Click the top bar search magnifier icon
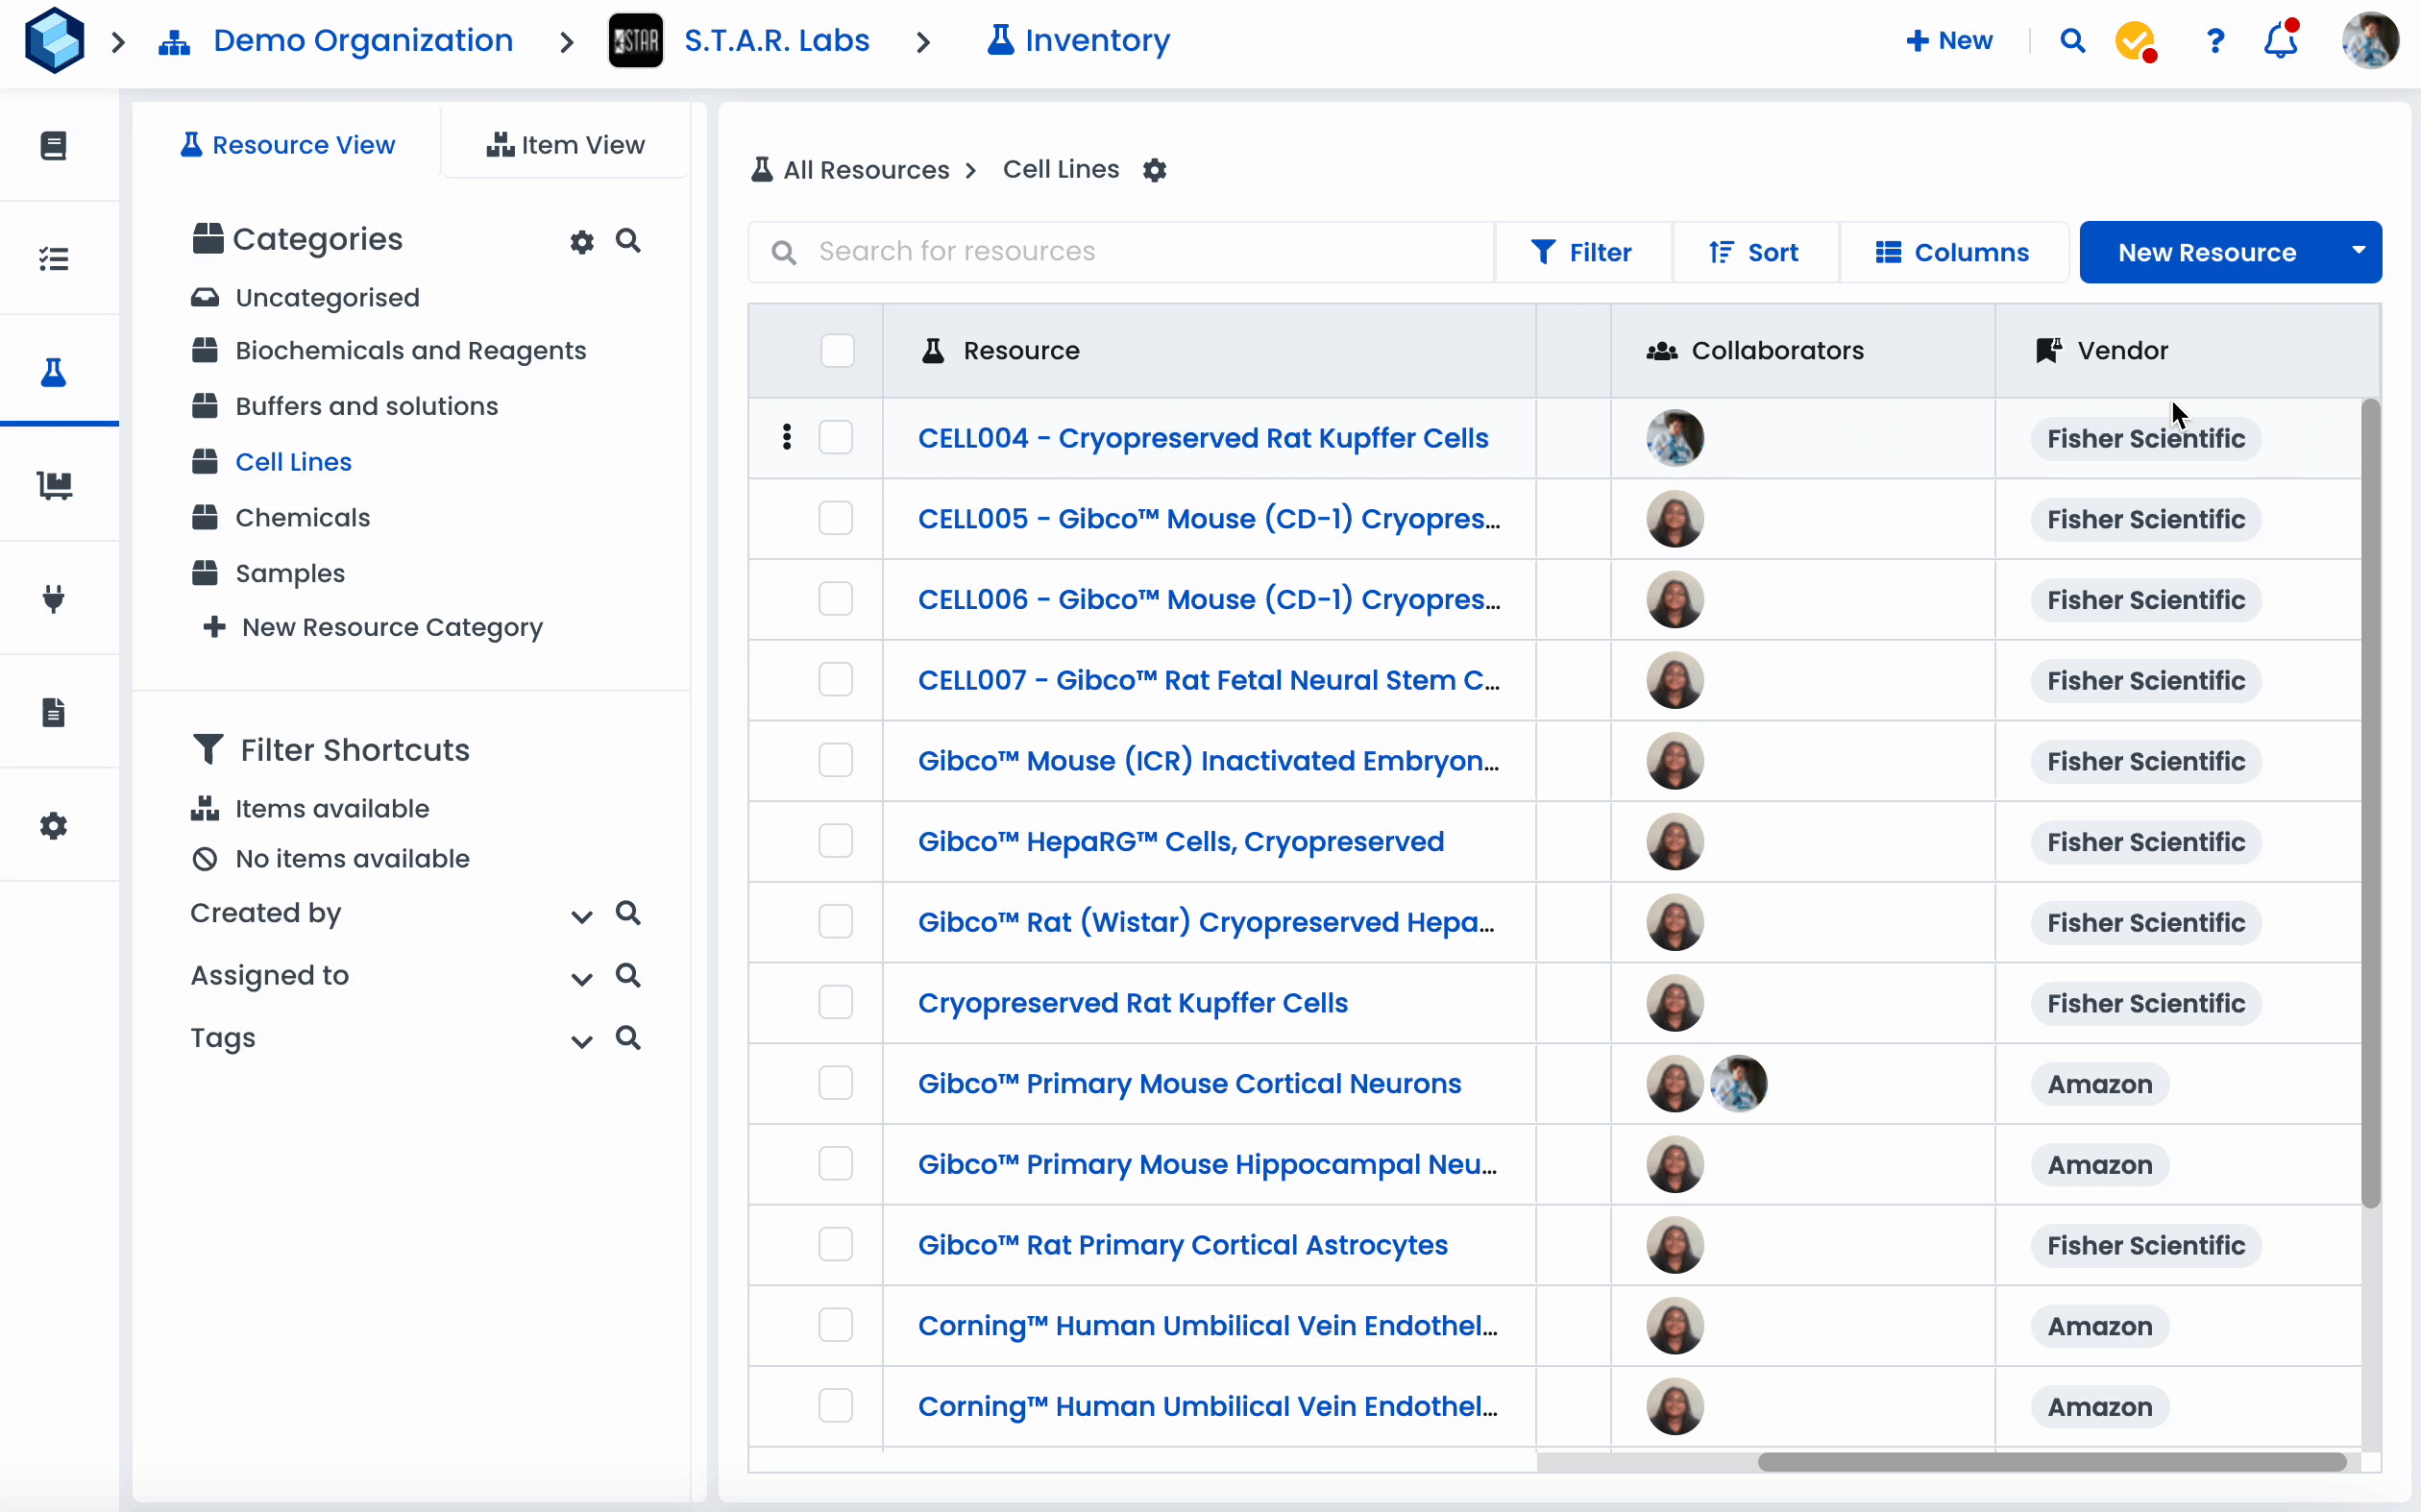 click(2072, 41)
